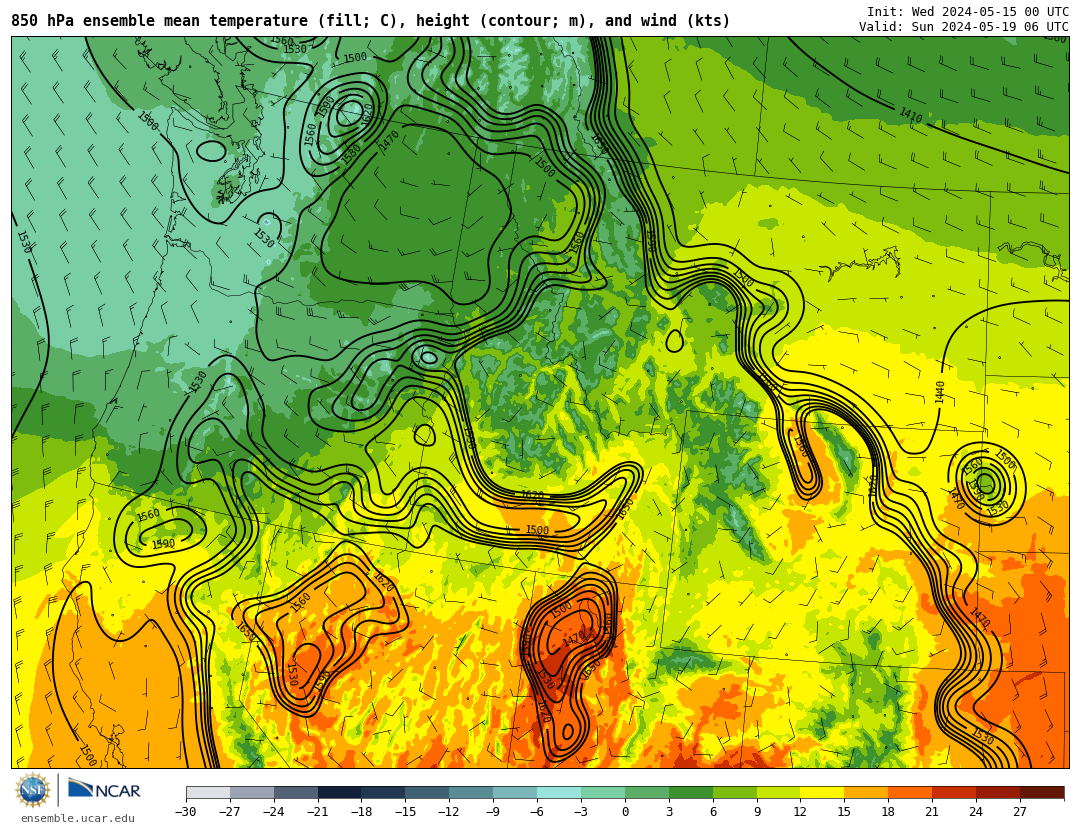Pick the colorbar segment between -15 and -12

(x=428, y=792)
